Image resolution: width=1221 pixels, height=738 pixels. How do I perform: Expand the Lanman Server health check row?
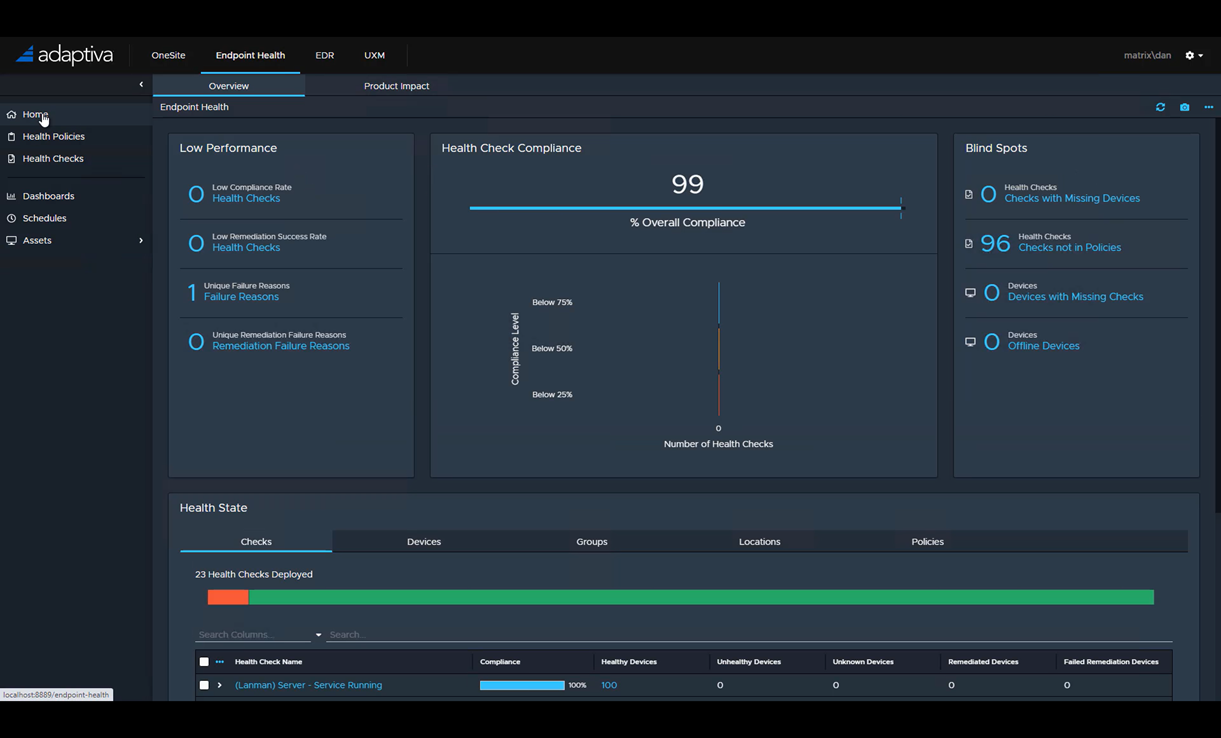(x=221, y=685)
